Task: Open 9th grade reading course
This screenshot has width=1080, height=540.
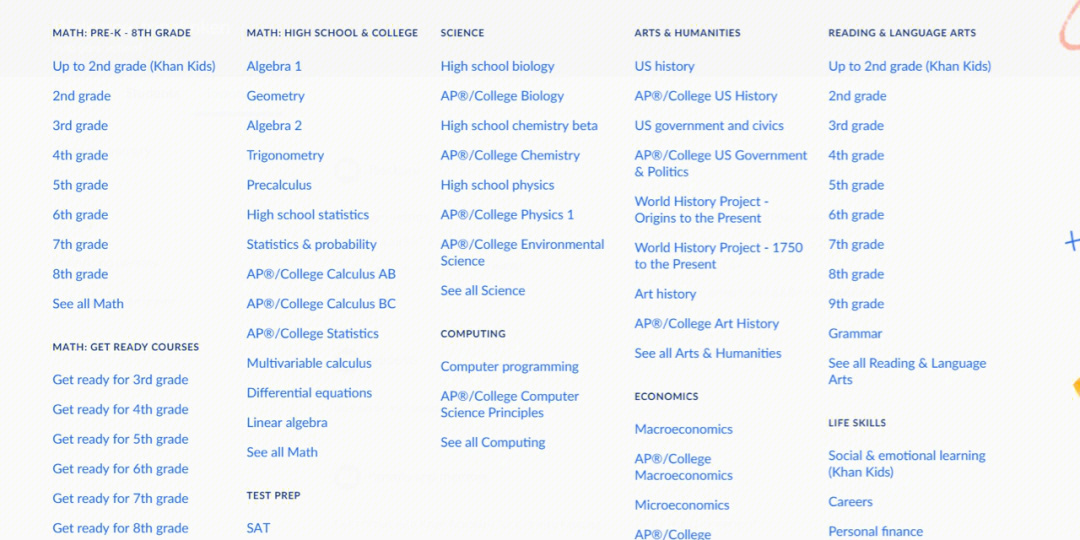Action: click(x=856, y=303)
